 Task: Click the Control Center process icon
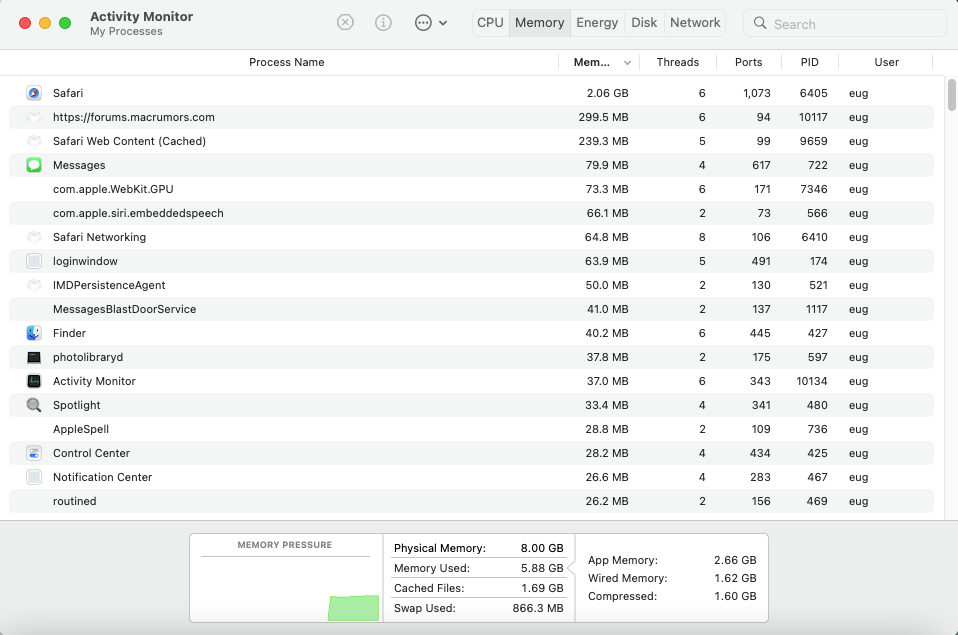click(34, 453)
